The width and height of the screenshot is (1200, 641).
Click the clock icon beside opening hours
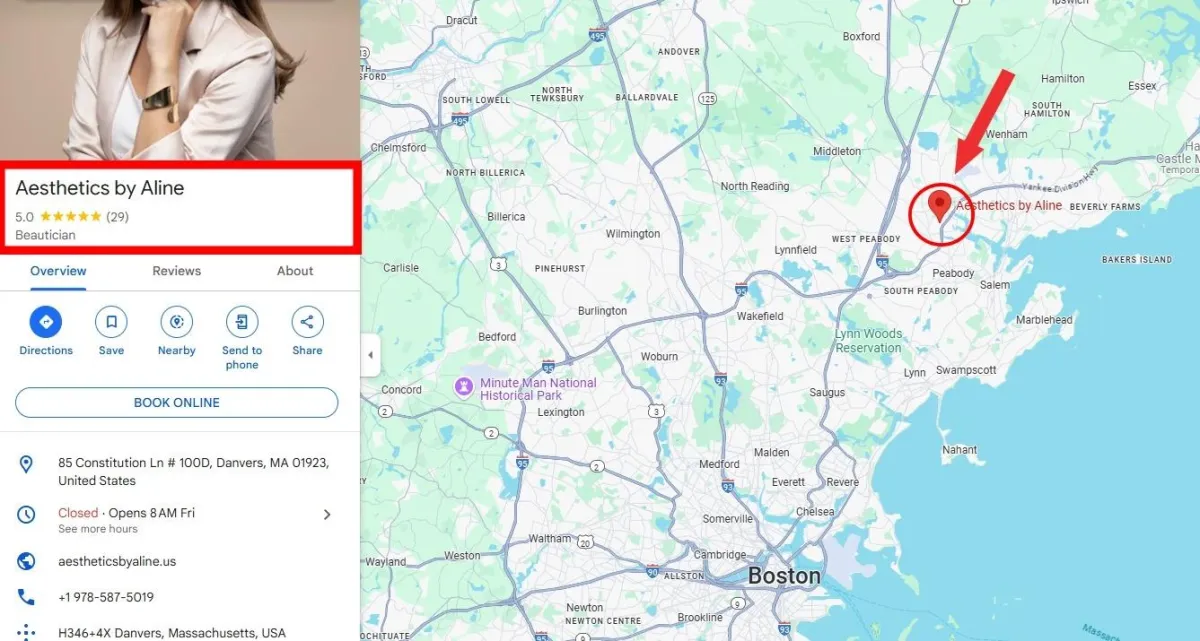coord(27,514)
